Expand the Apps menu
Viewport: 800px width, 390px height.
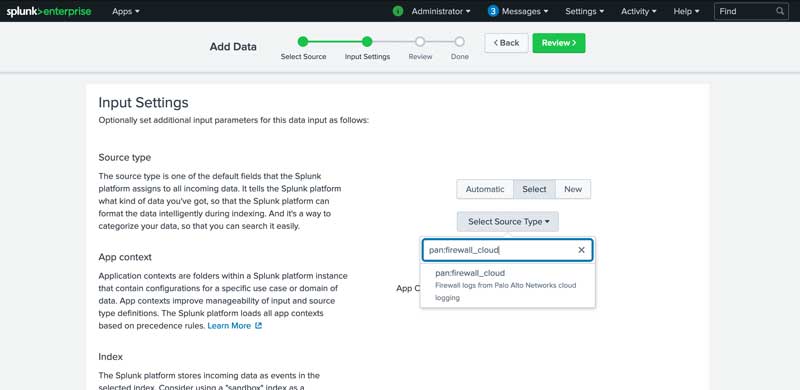point(126,11)
